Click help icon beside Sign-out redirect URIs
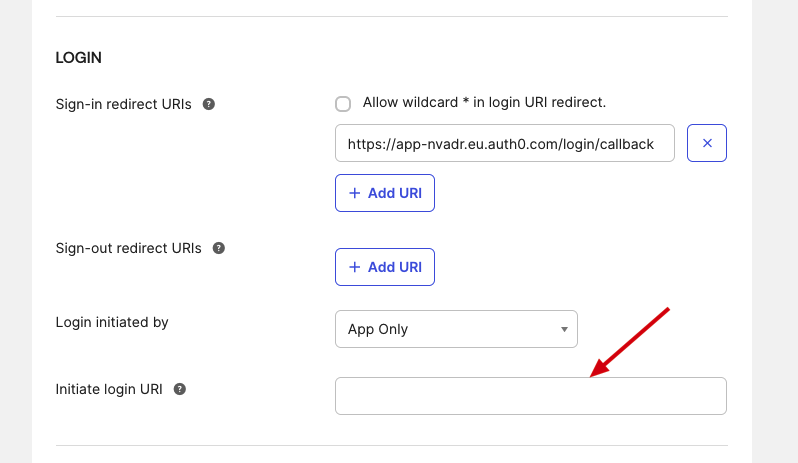Screen dimensions: 798x463 [x=219, y=248]
